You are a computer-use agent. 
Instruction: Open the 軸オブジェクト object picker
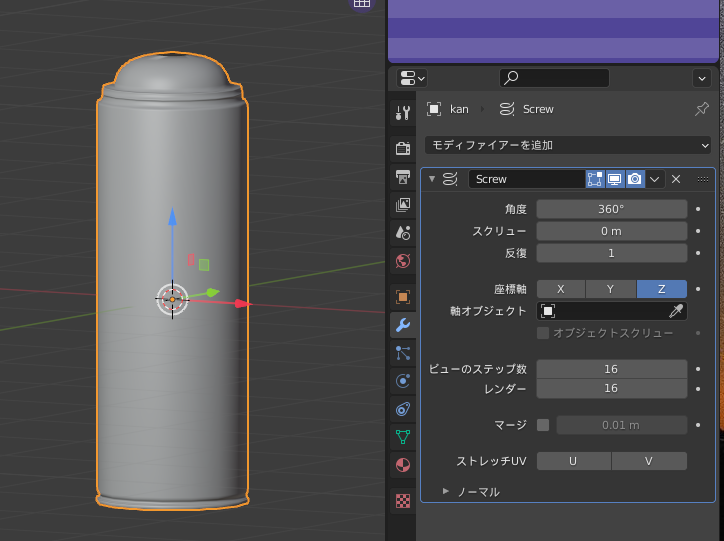[x=611, y=311]
